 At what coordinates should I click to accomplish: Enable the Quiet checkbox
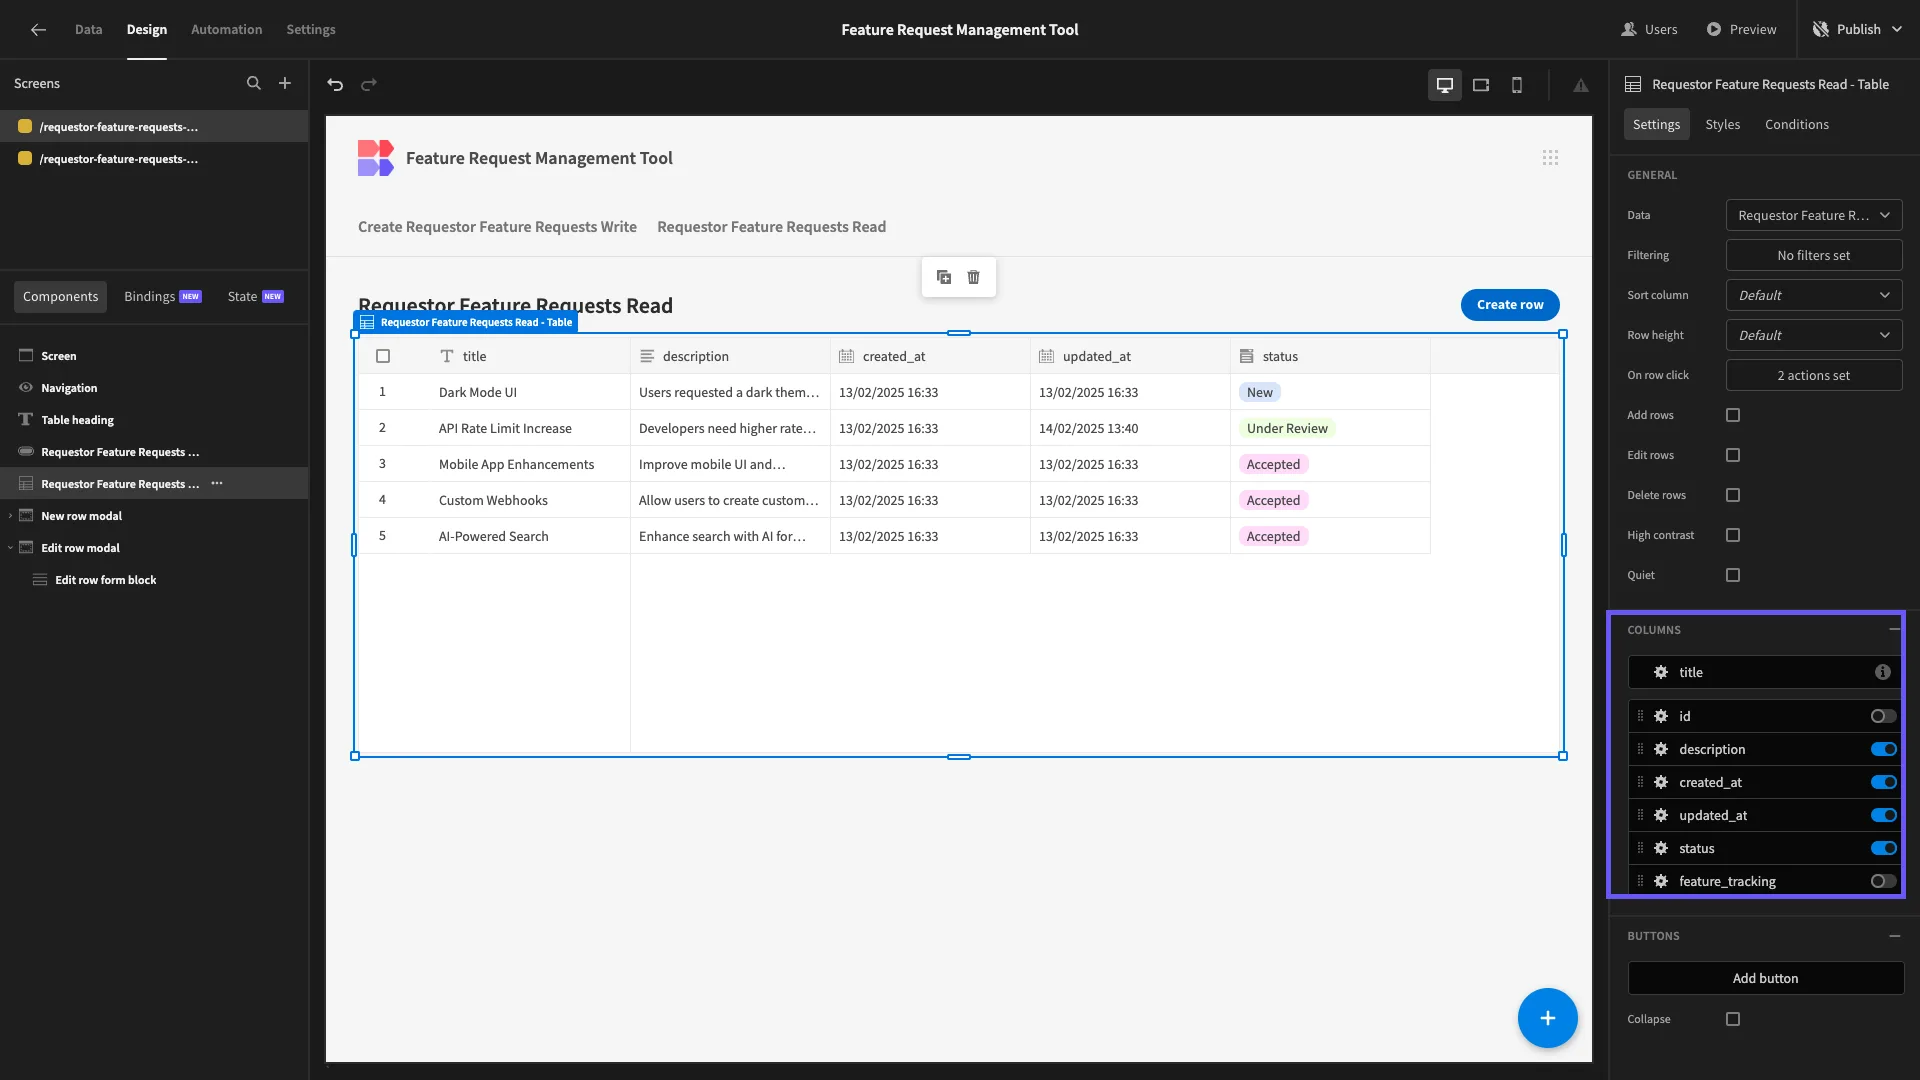click(x=1733, y=575)
